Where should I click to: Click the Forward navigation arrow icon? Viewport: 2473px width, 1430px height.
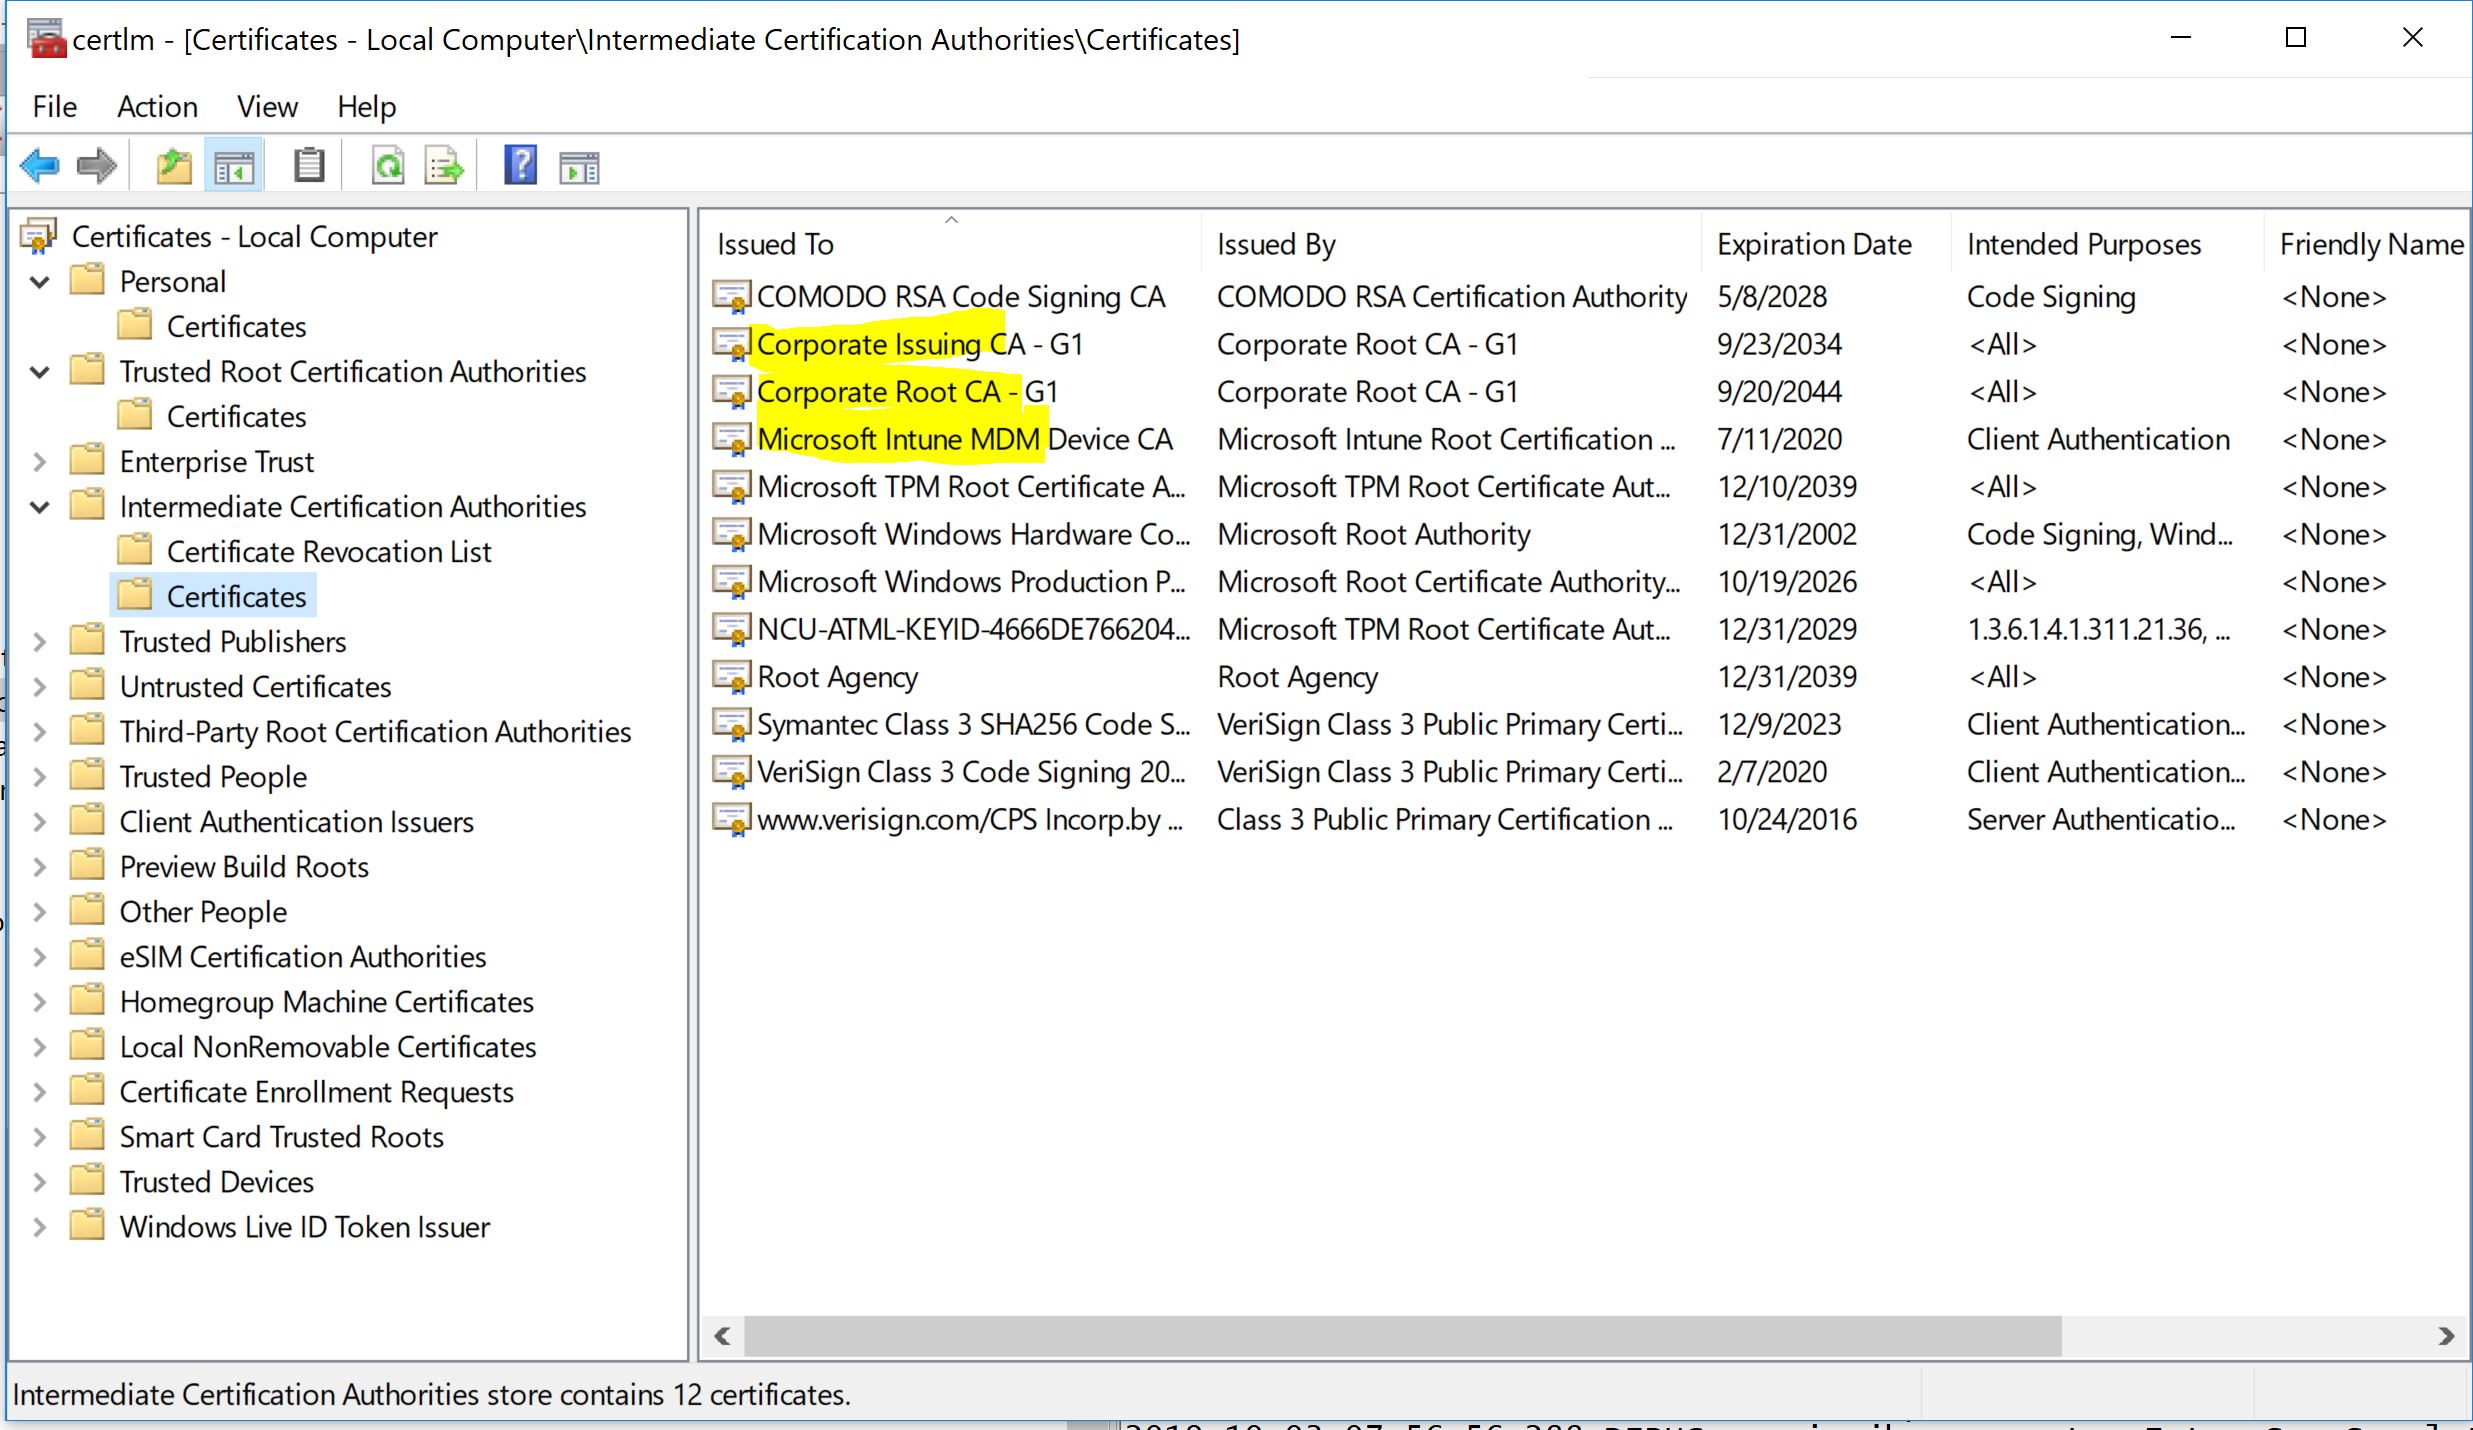99,165
